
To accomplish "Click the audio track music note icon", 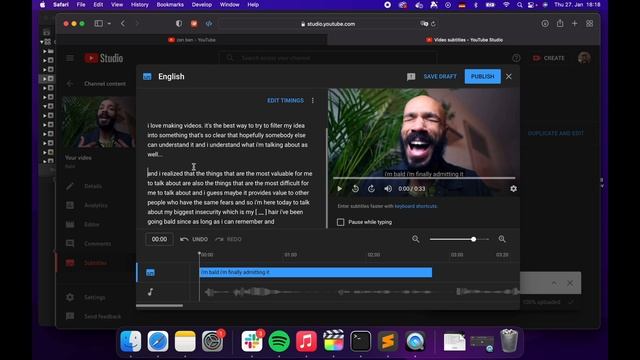I will [x=150, y=292].
